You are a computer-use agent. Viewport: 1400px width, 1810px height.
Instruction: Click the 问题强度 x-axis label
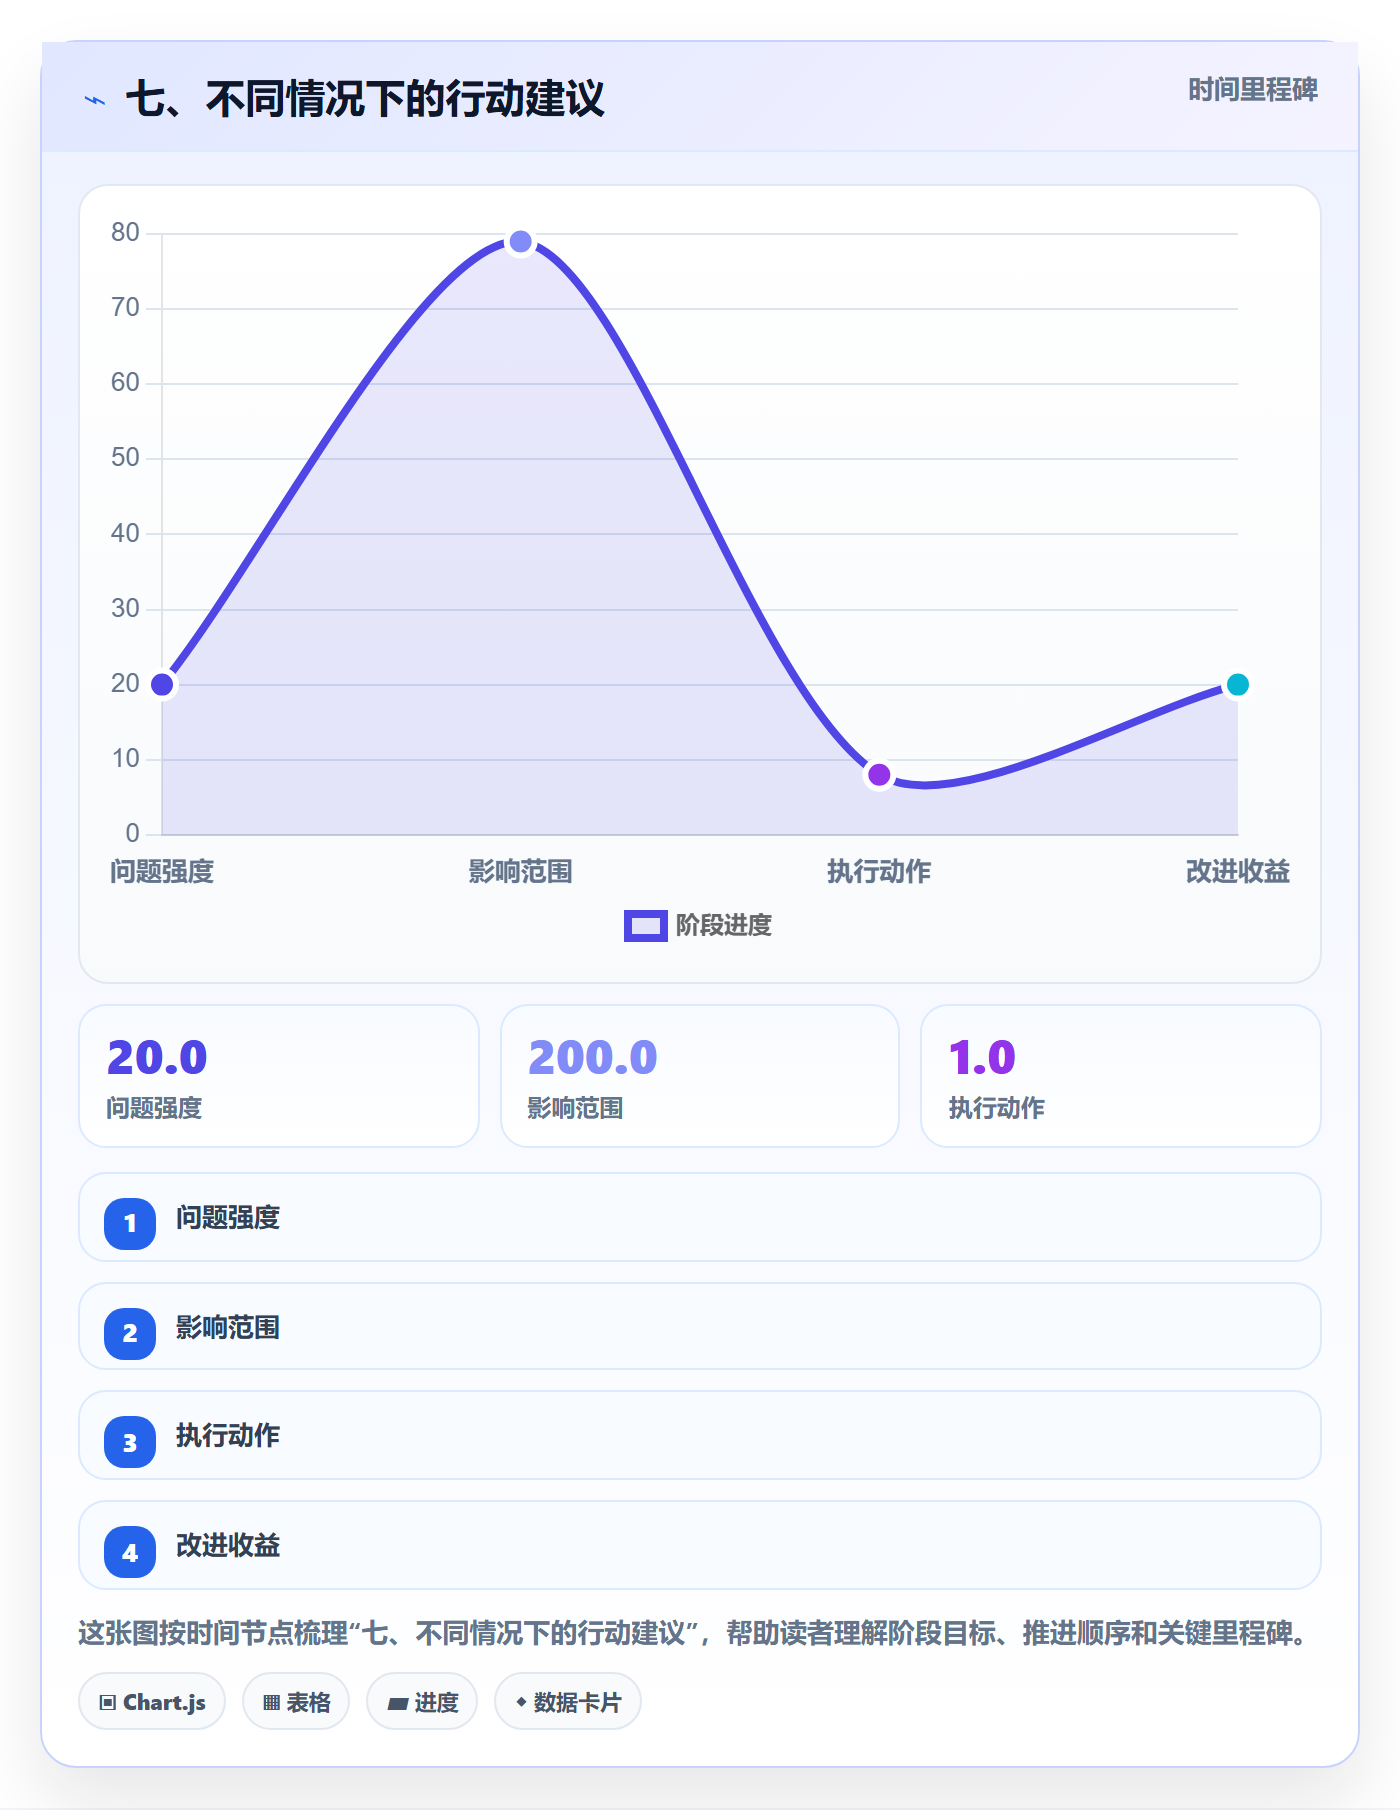tap(162, 872)
